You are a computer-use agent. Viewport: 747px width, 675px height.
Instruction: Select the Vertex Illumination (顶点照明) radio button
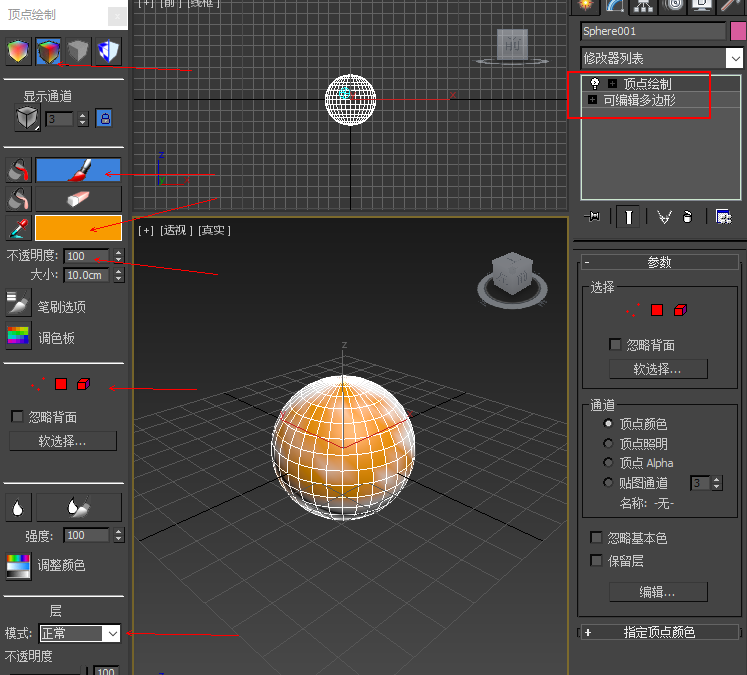[608, 443]
